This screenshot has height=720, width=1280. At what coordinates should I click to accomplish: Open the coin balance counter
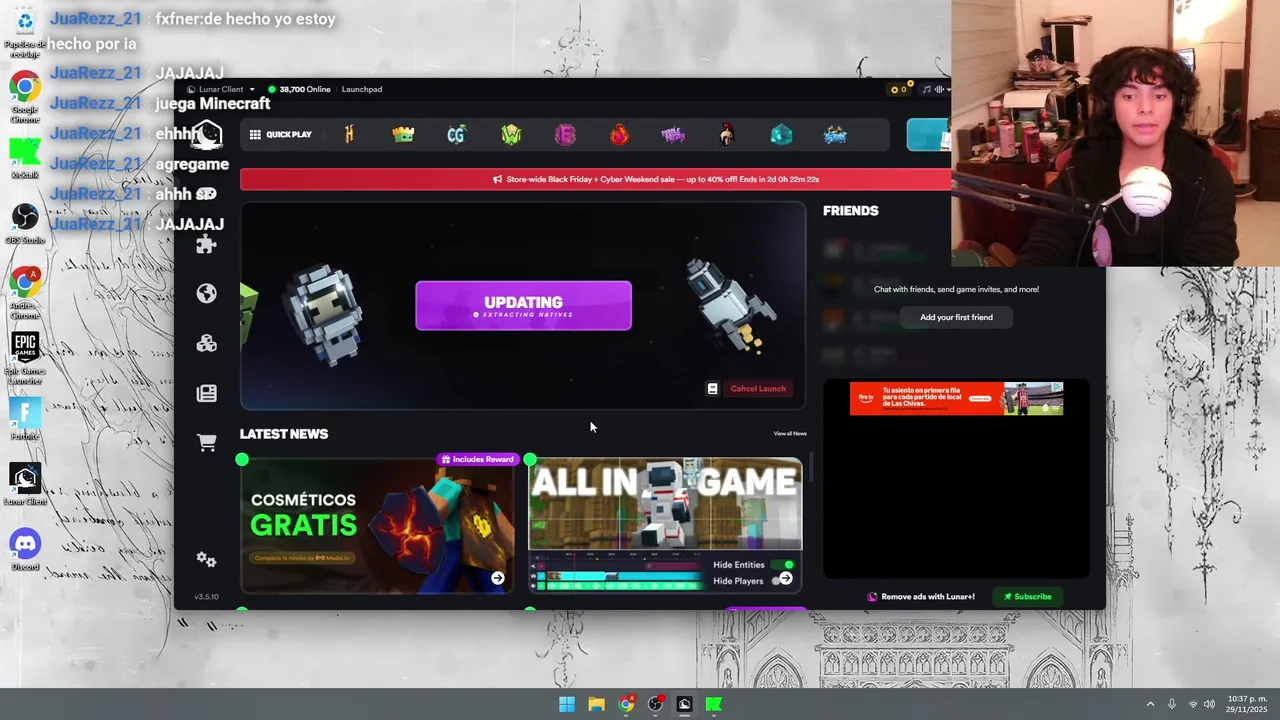click(898, 89)
